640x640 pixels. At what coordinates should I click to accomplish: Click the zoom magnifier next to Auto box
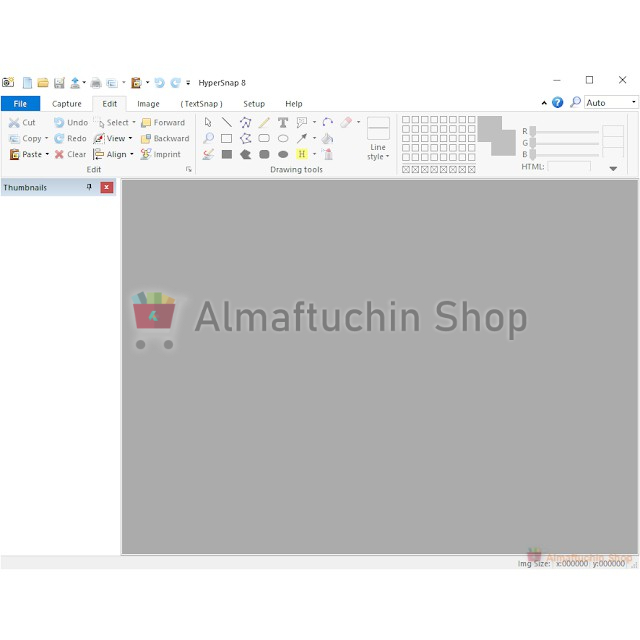(575, 102)
